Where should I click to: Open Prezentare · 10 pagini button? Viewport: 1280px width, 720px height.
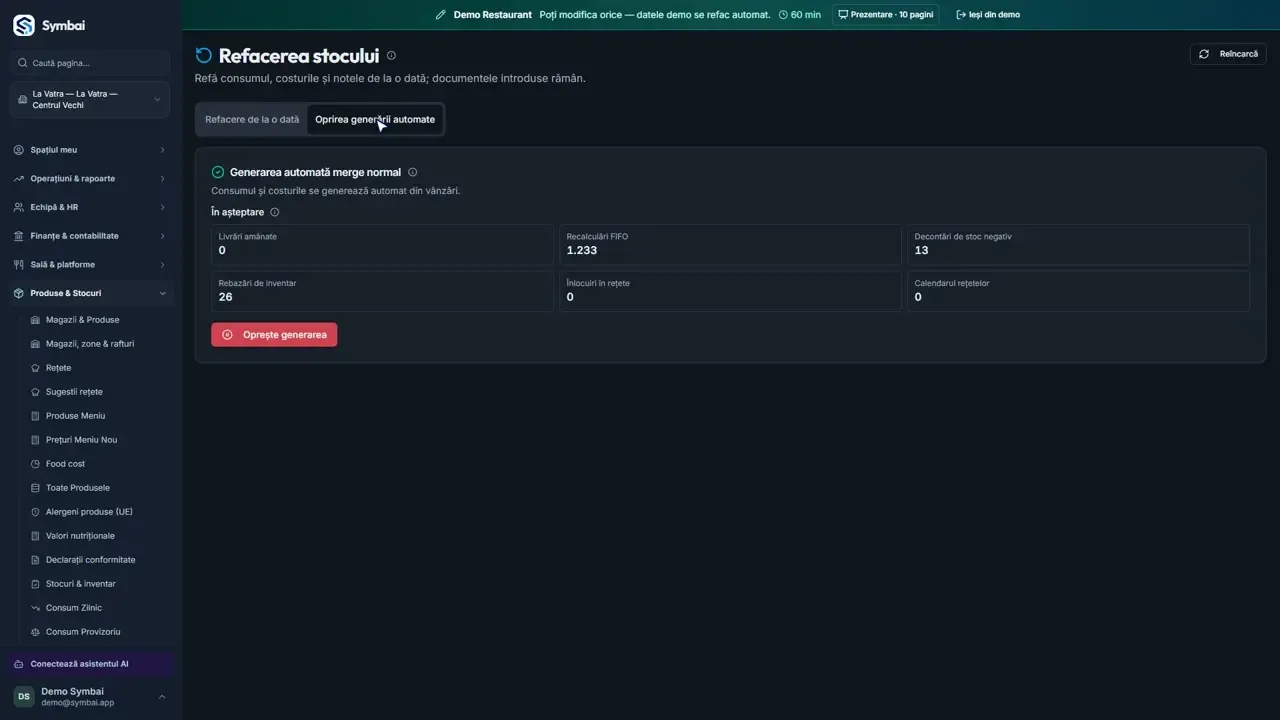885,15
